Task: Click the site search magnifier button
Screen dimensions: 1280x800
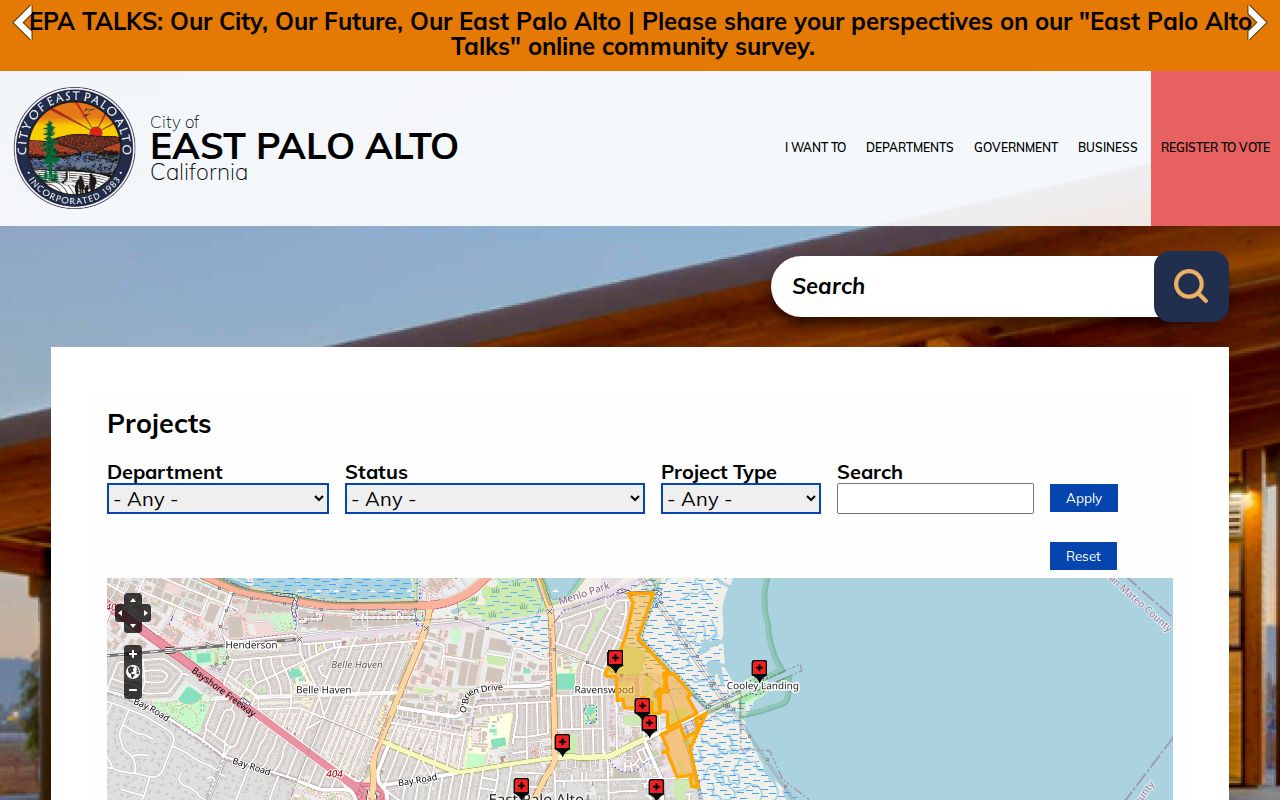Action: pos(1191,286)
